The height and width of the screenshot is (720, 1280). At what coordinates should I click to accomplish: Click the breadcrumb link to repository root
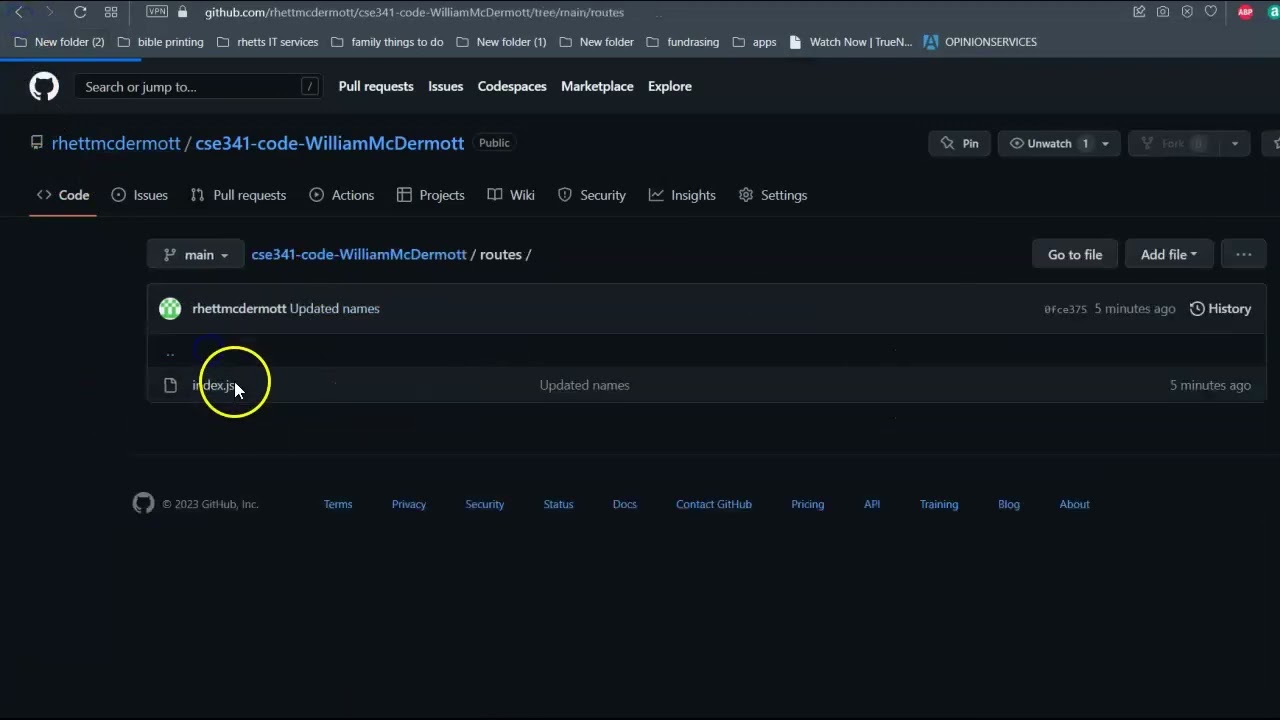[359, 254]
